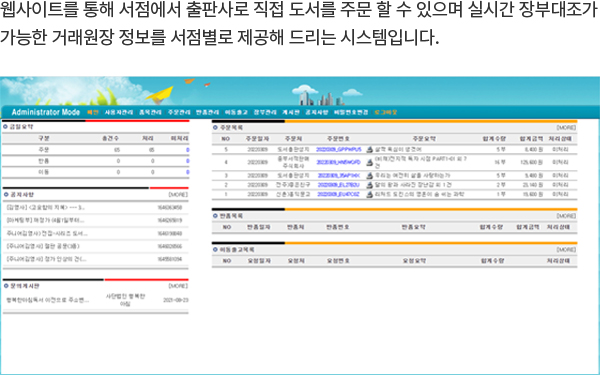Open MORE link in 문의게시판 side panel
The image size is (600, 375).
click(178, 286)
